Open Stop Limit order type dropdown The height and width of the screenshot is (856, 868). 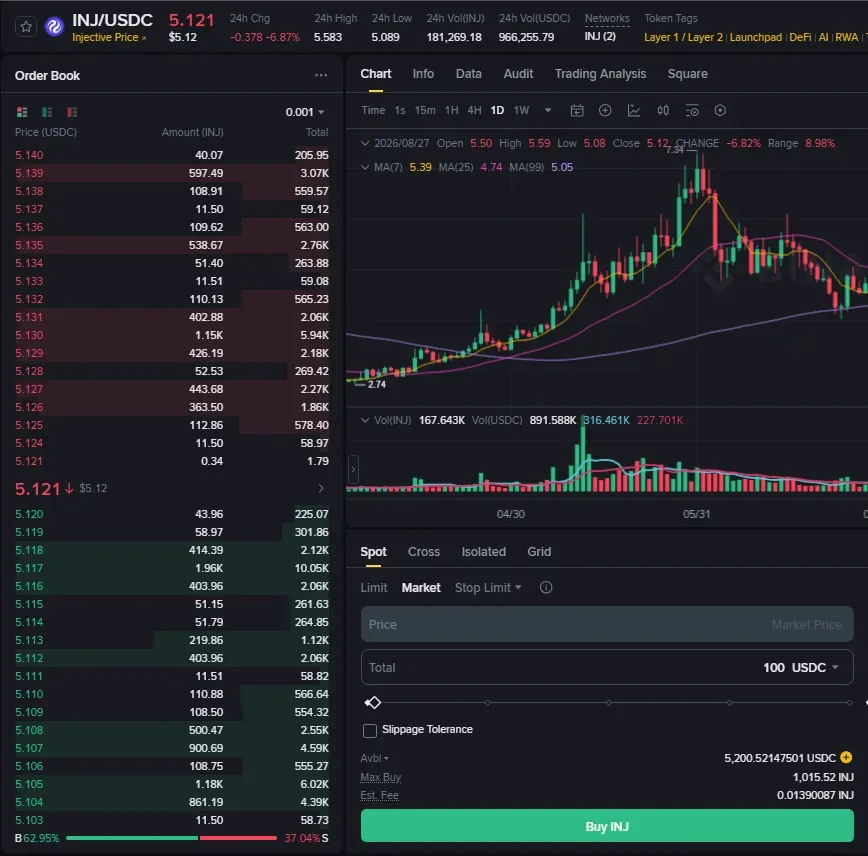click(488, 587)
